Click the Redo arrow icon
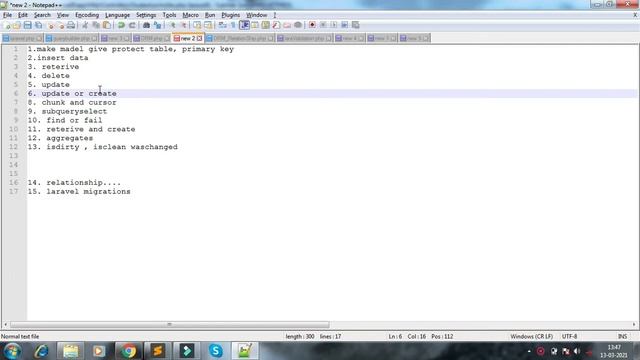This screenshot has width=640, height=360. coord(132,25)
